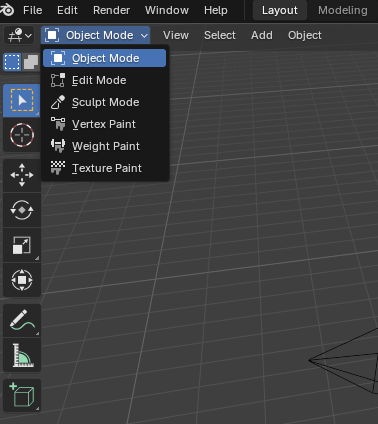378x424 pixels.
Task: Activate the Move tool
Action: click(22, 175)
